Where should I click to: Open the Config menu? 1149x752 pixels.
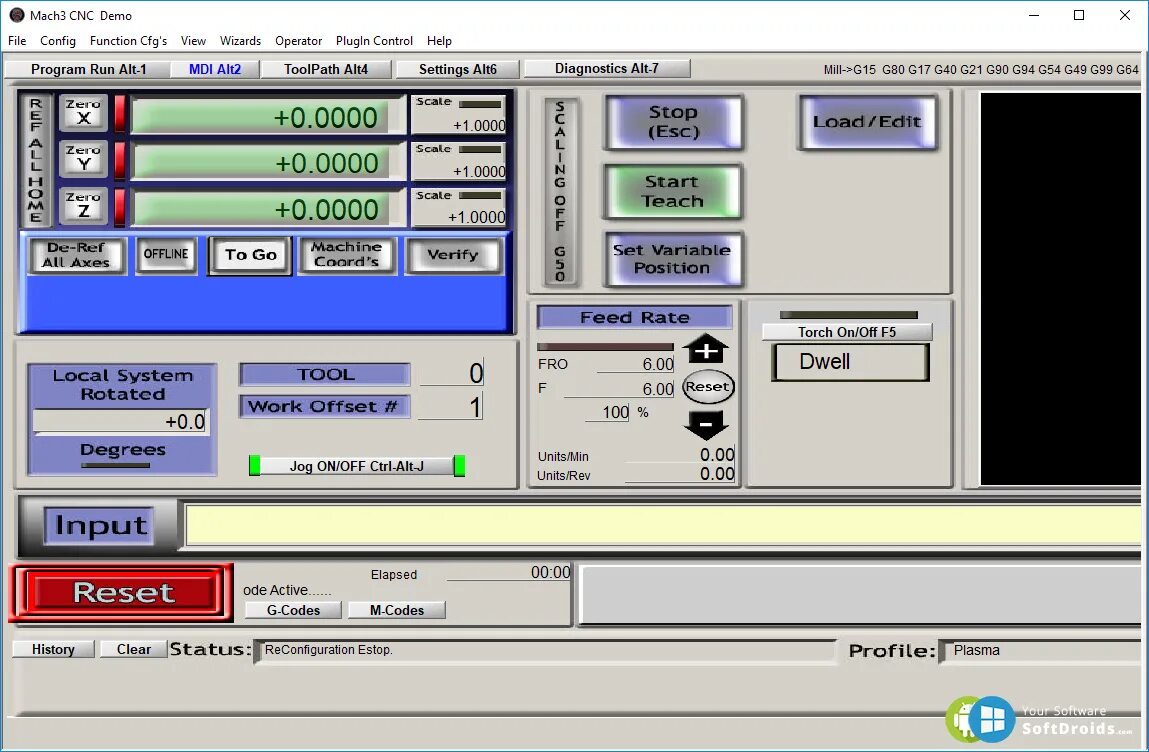click(x=58, y=41)
